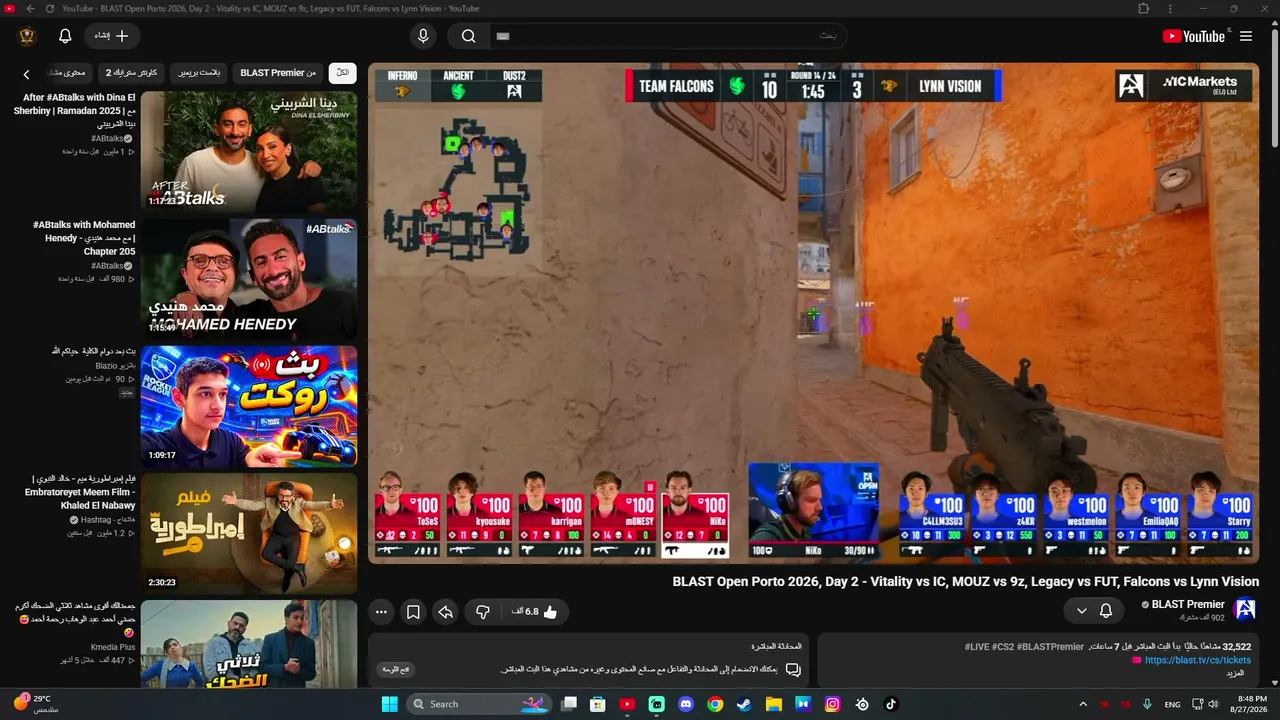Select the Counter-Strike 2 filter chip

pos(132,72)
